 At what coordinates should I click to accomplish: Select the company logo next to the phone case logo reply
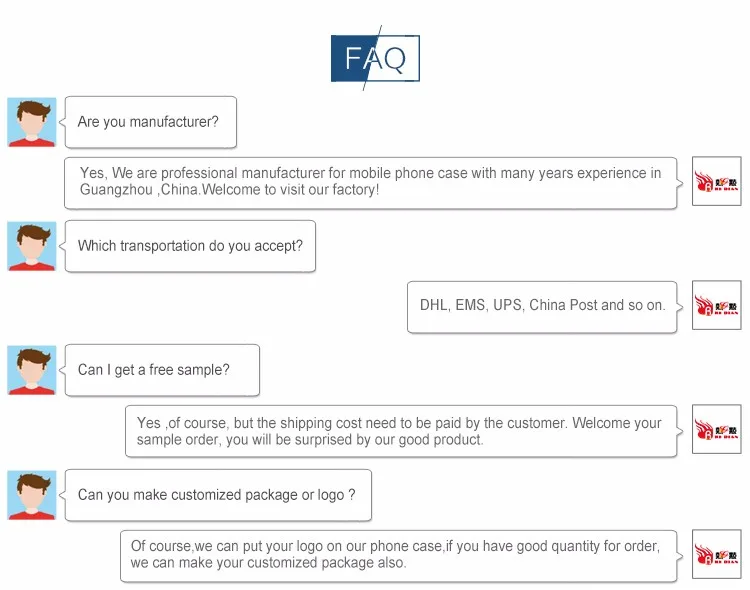click(x=716, y=555)
